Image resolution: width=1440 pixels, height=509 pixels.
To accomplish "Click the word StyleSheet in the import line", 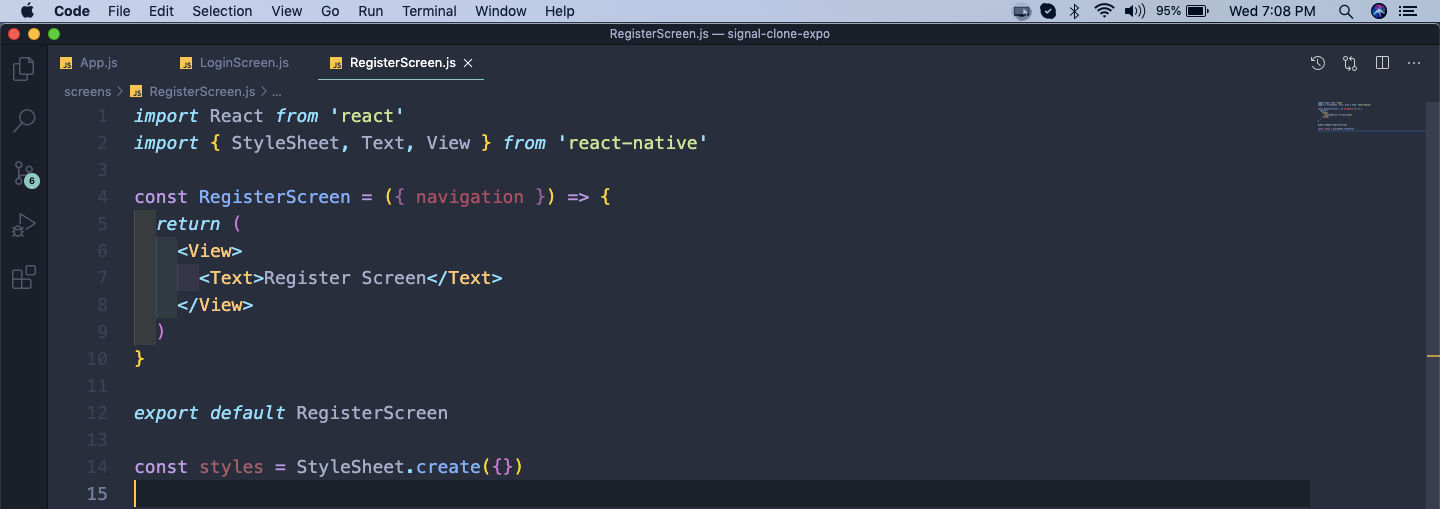I will click(285, 143).
